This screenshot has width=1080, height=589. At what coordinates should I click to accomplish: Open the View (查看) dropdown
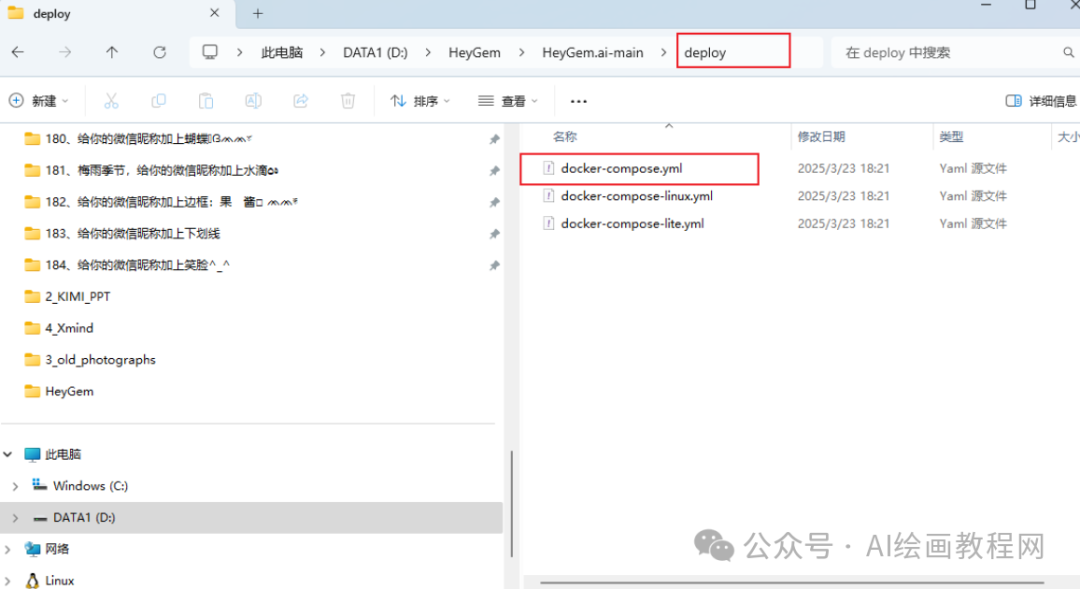(508, 101)
